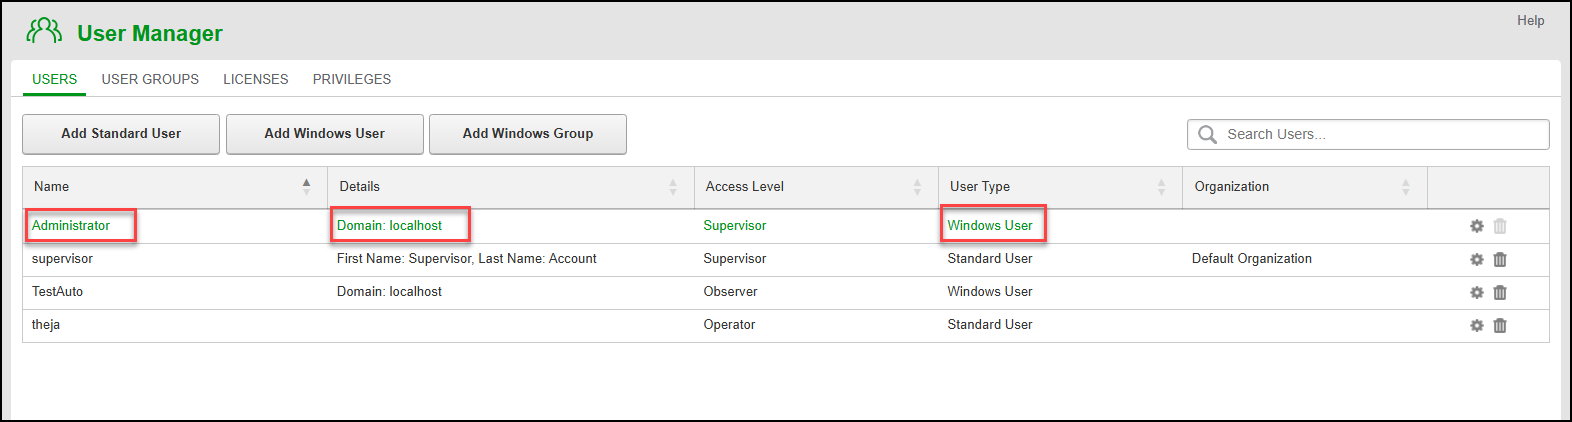Sort table by Name column arrow

306,186
